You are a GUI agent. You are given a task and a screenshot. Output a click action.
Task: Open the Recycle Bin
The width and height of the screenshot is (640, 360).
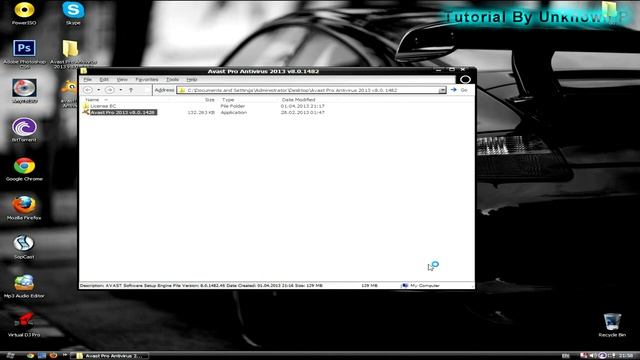coord(612,322)
